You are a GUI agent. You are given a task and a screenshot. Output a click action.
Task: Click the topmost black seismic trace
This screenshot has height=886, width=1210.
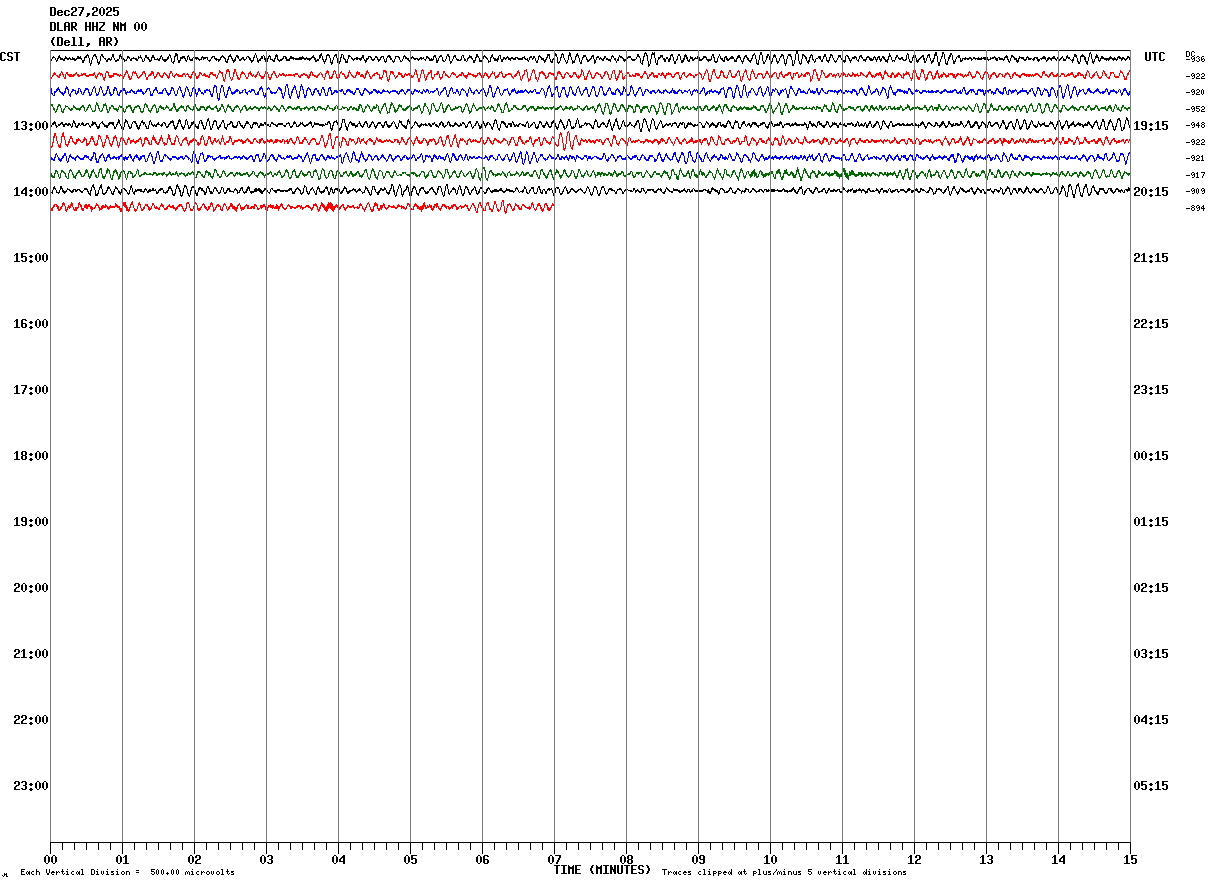pyautogui.click(x=590, y=59)
